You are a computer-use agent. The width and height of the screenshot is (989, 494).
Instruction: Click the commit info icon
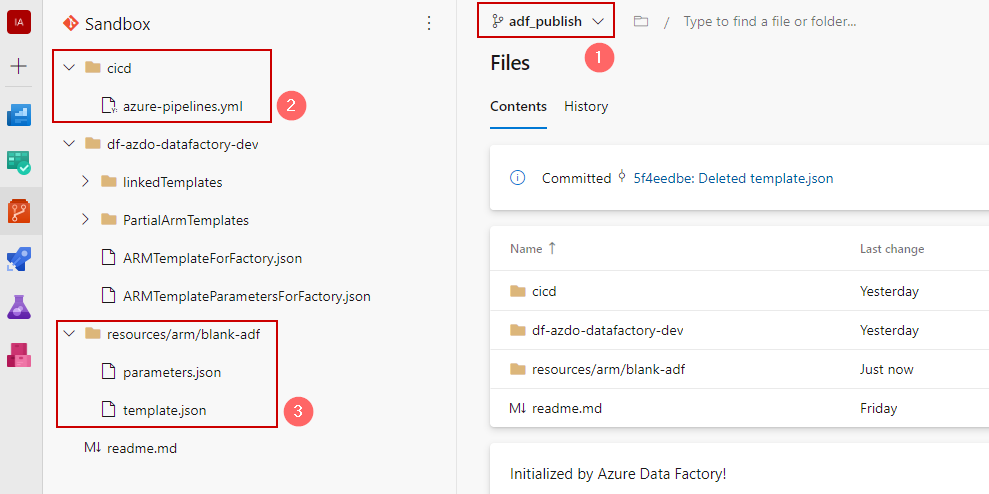point(517,178)
